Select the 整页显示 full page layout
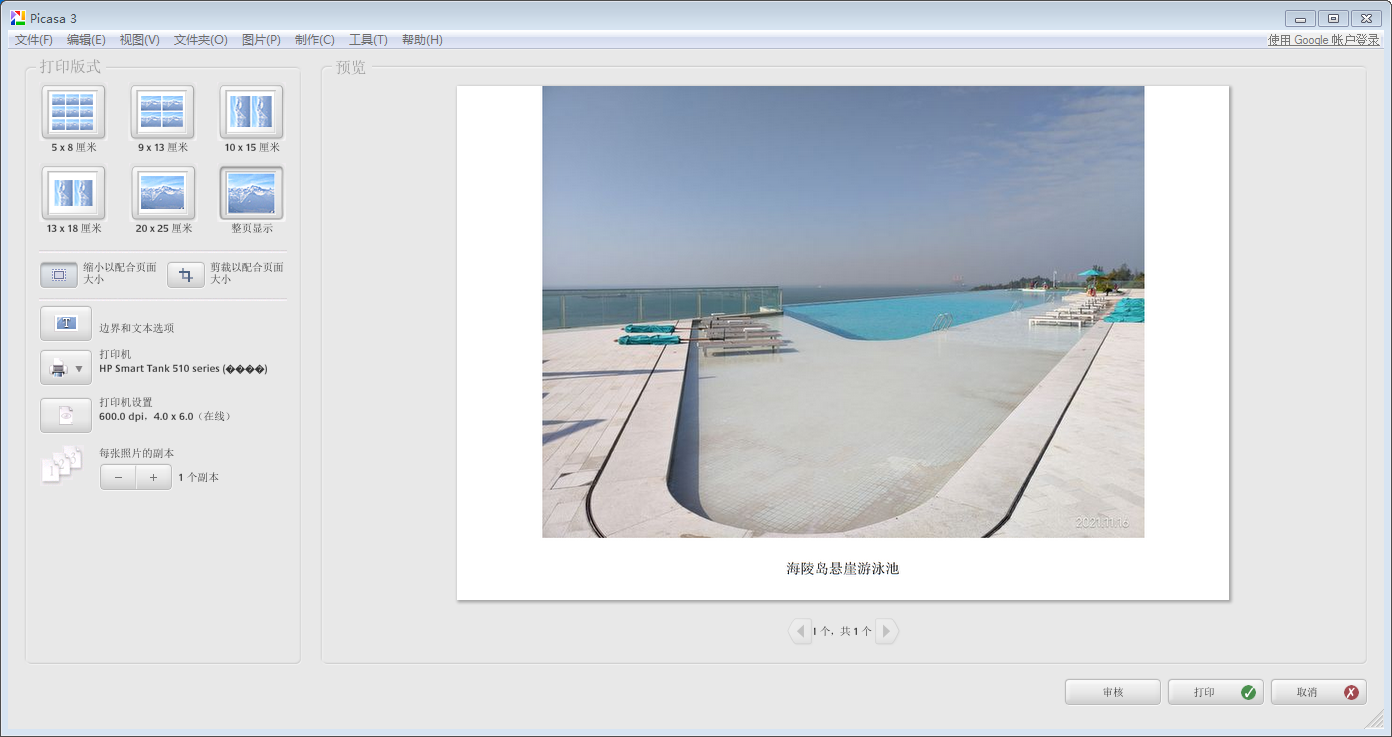 251,192
